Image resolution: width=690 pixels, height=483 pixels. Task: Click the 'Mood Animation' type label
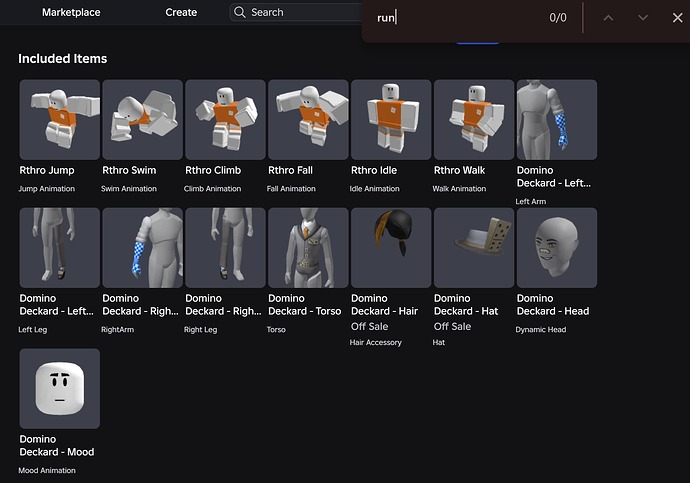[47, 470]
